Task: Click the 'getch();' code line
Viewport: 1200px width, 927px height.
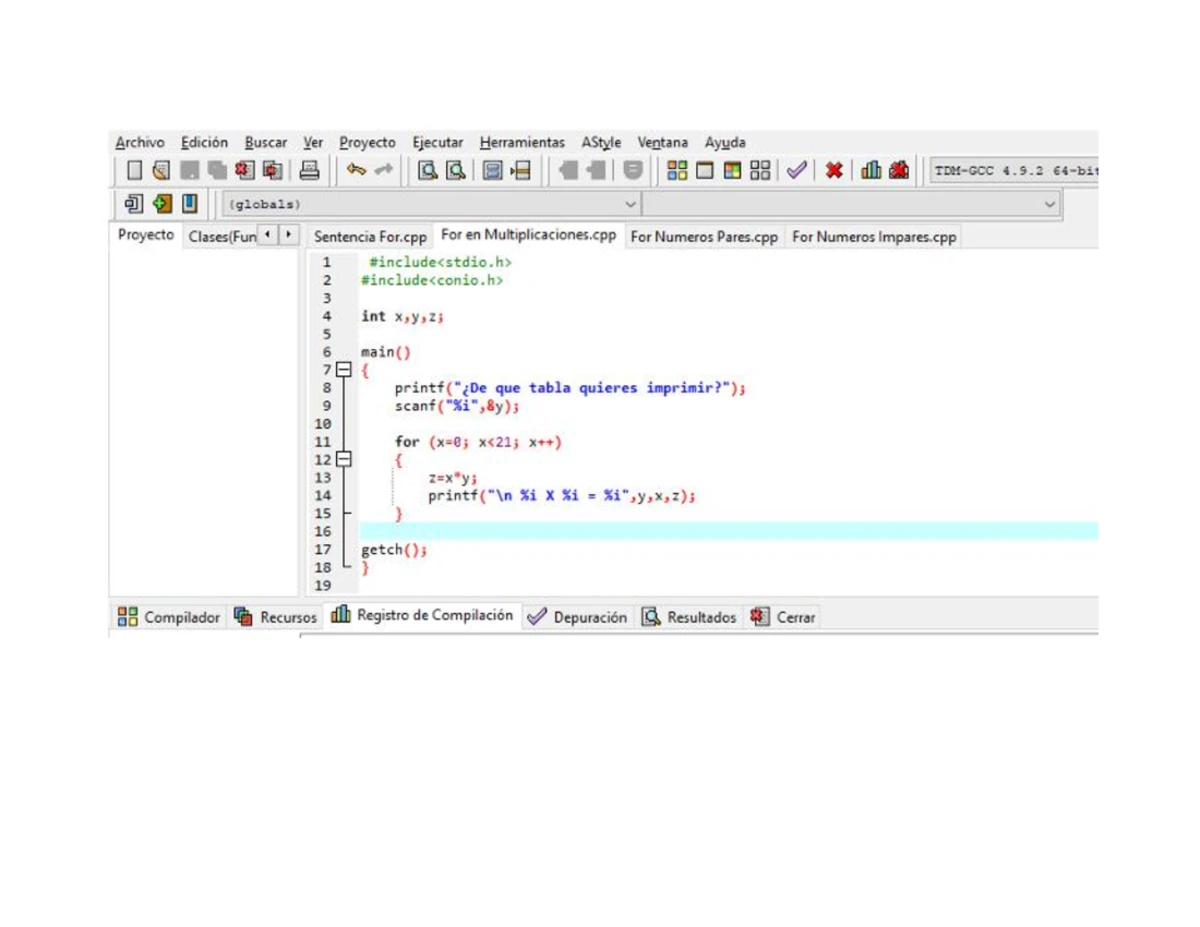Action: (394, 549)
